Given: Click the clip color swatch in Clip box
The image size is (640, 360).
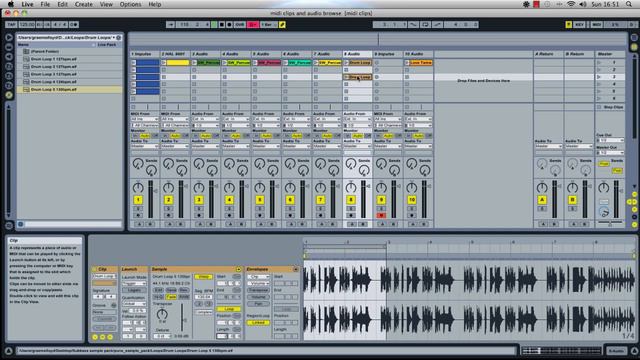Looking at the screenshot, I should [104, 283].
